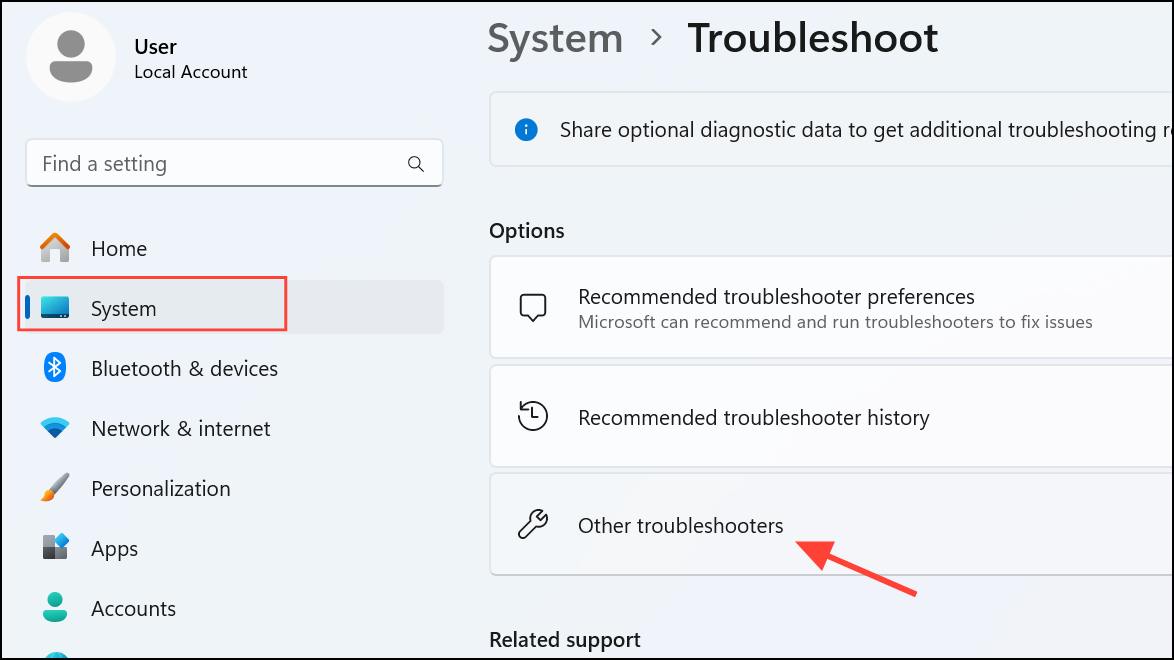
Task: Select the Troubleshoot page title
Action: (812, 38)
